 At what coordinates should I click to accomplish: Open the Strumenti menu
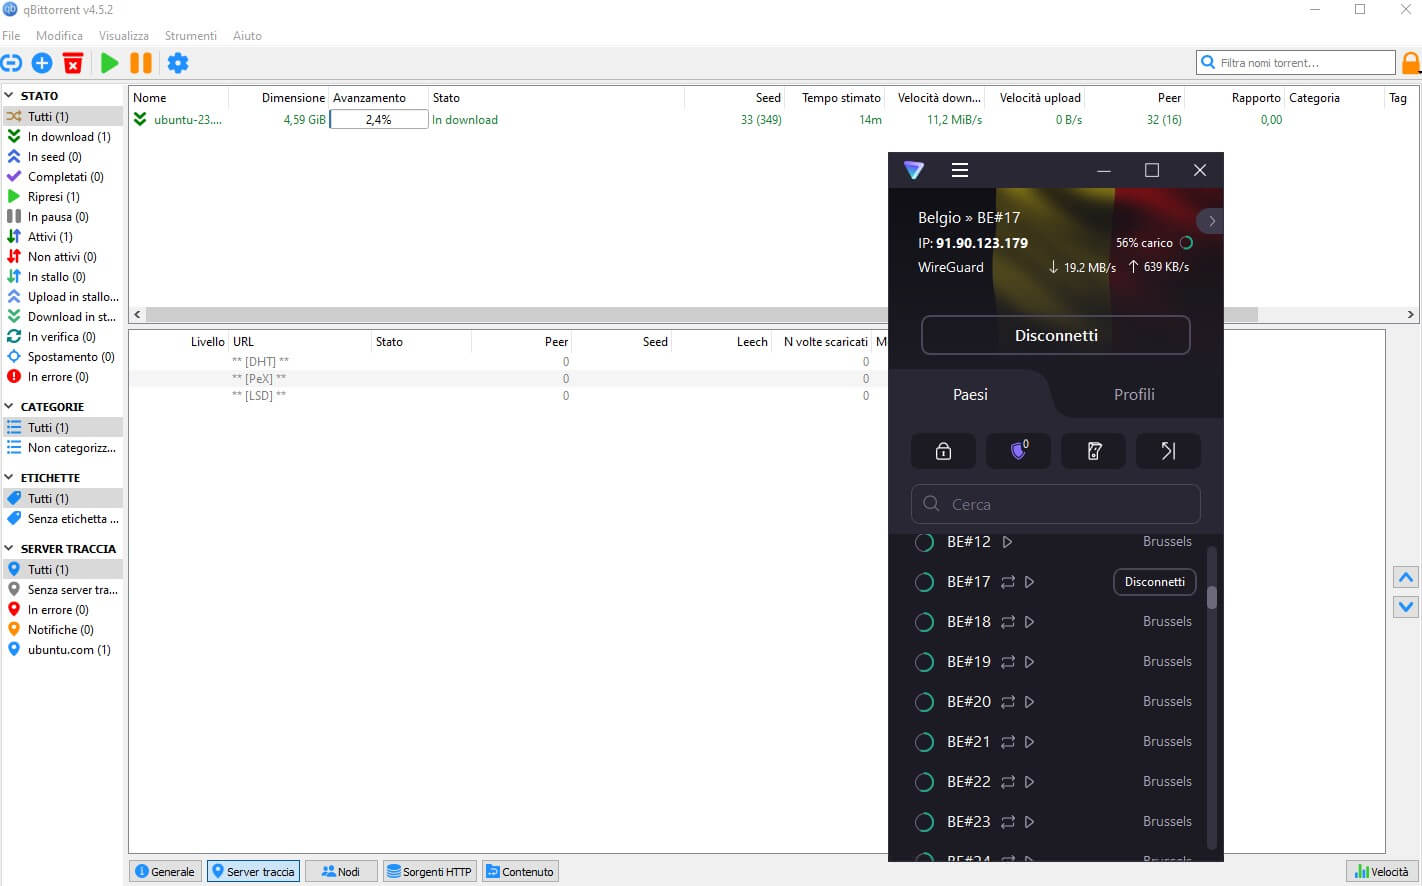[x=191, y=36]
